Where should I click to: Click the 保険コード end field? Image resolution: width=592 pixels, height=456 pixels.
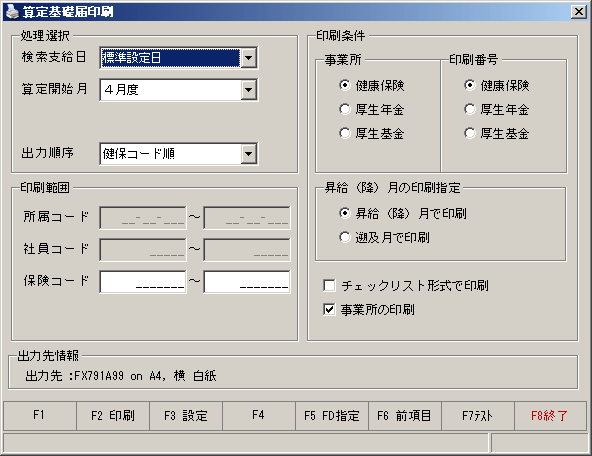coord(247,282)
